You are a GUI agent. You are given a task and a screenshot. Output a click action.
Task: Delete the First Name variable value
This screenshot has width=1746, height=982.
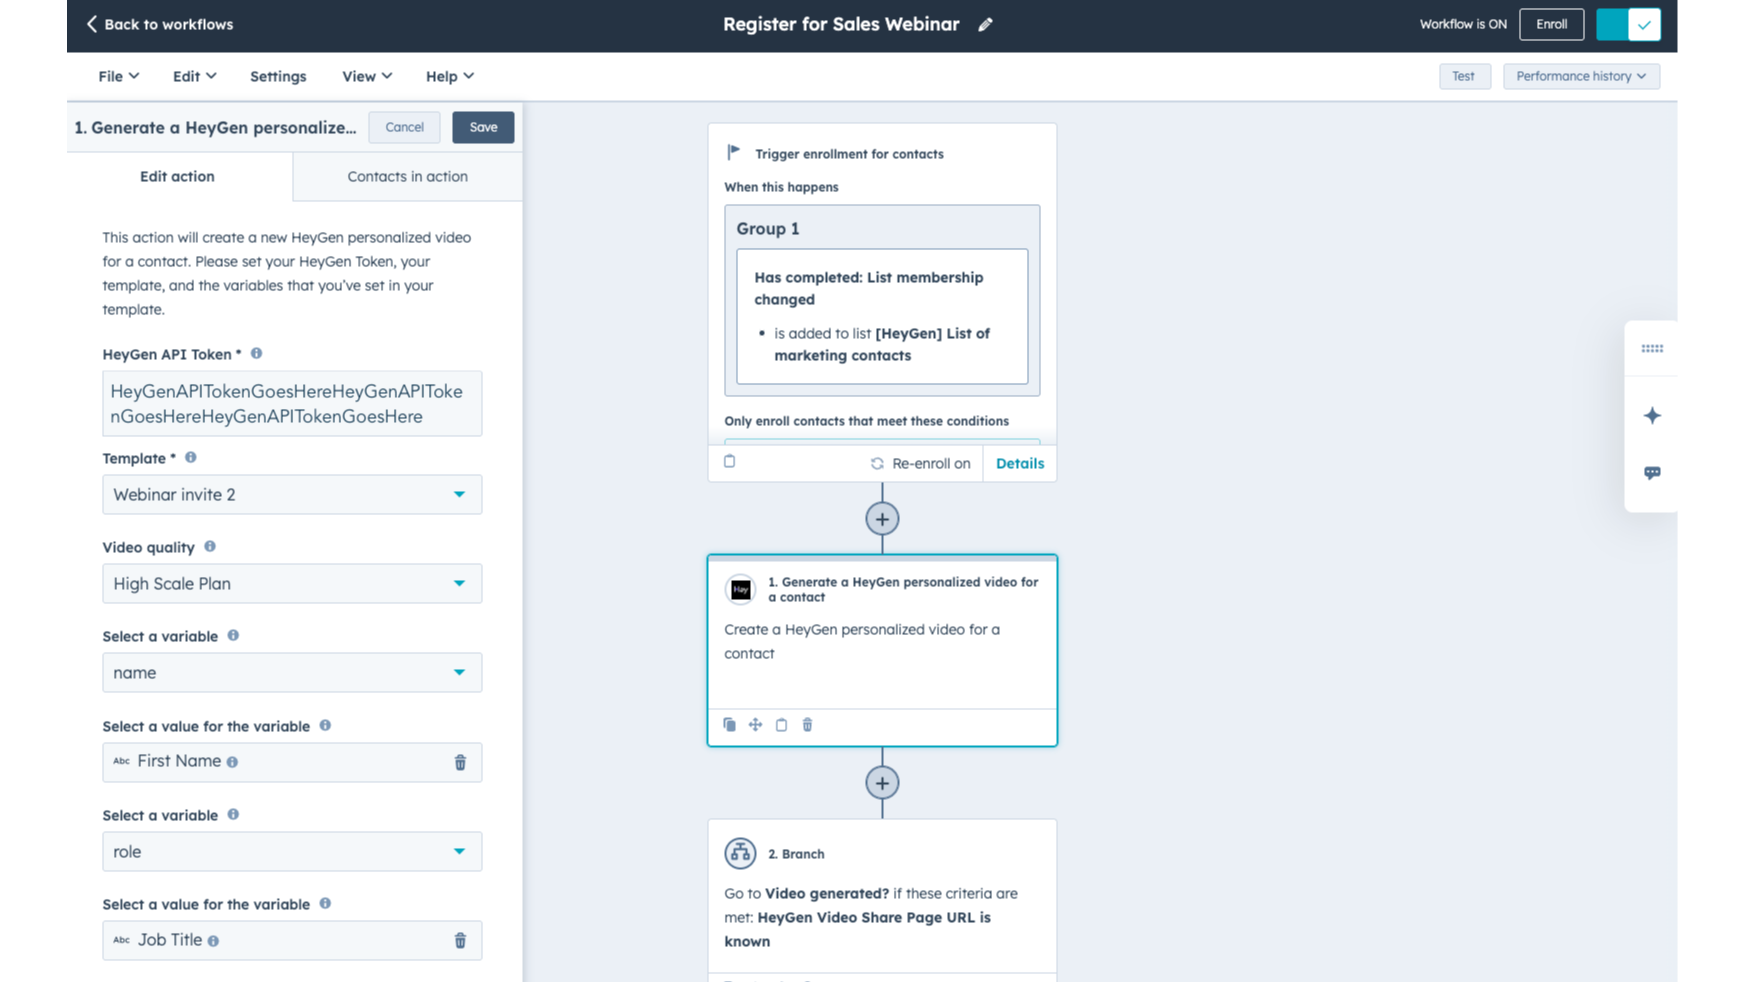click(460, 763)
